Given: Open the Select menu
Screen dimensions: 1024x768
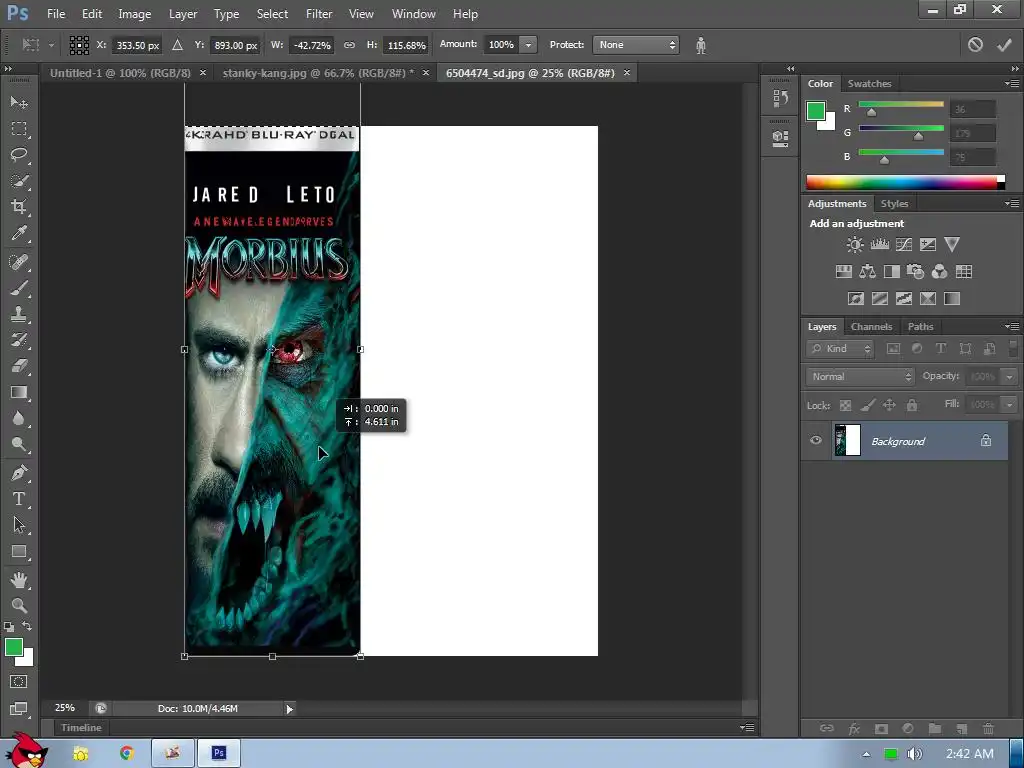Looking at the screenshot, I should click(272, 14).
